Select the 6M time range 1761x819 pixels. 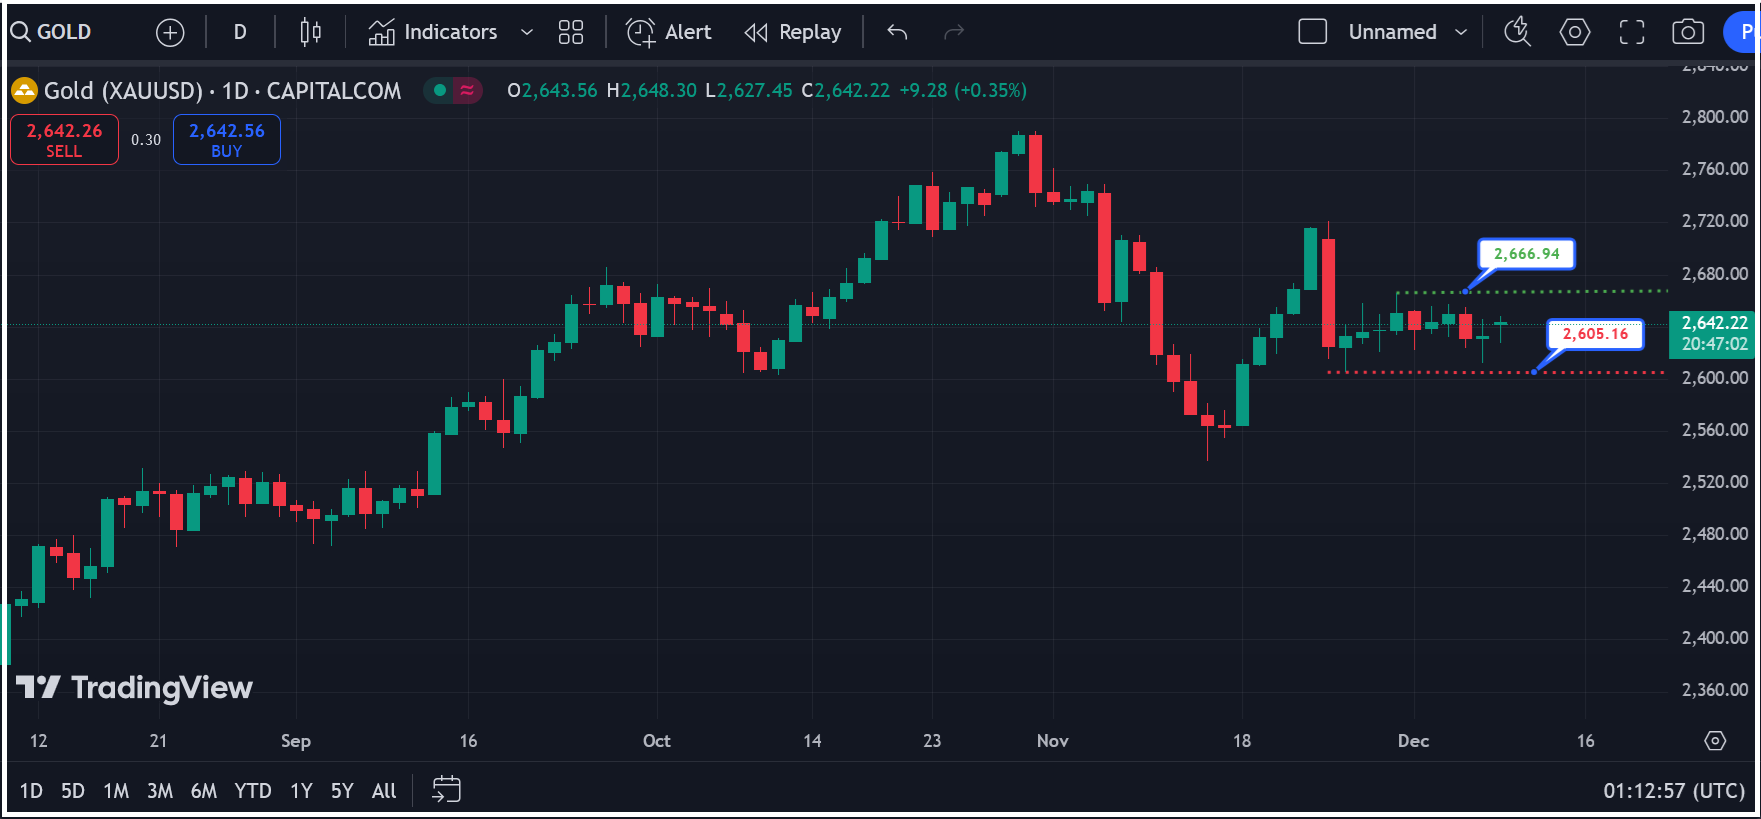pos(204,791)
